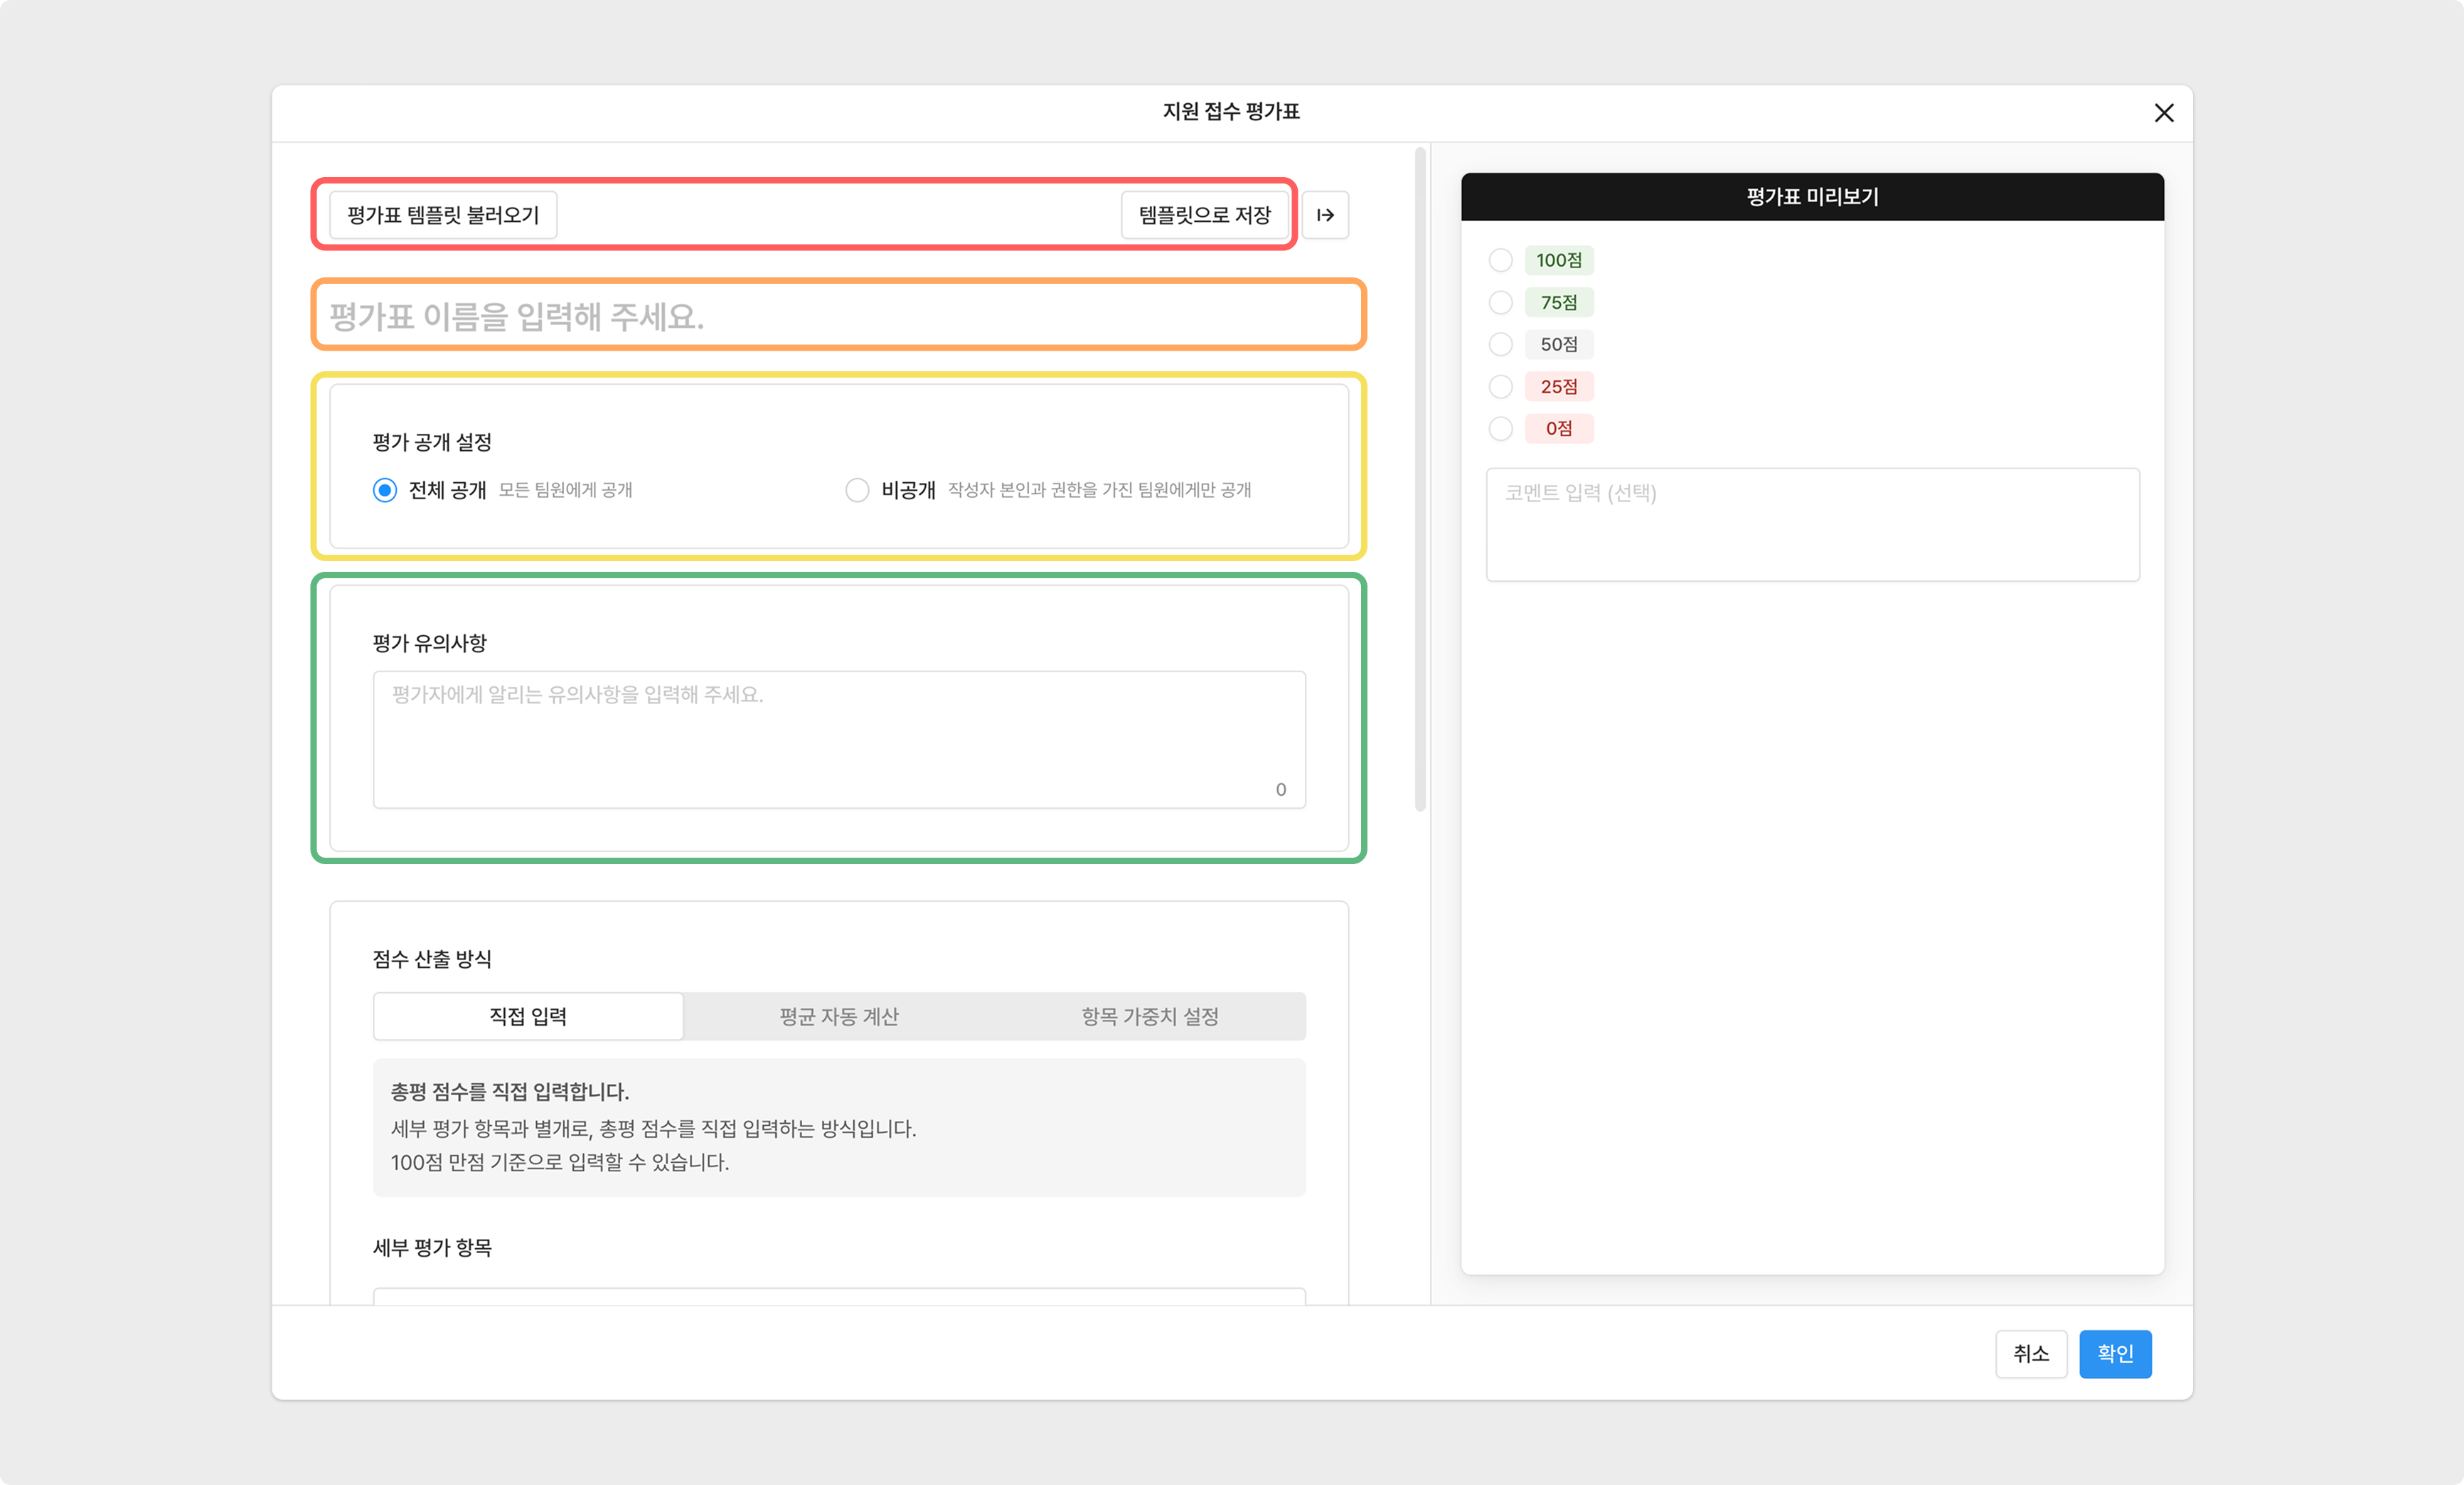This screenshot has height=1485, width=2464.
Task: Select the 비공개 radio option
Action: point(857,490)
